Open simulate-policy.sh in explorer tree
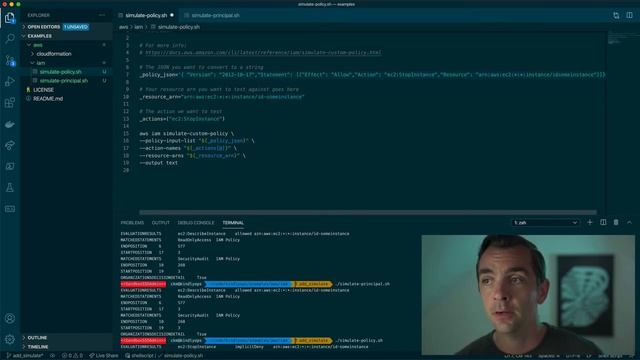640x360 pixels. point(60,71)
